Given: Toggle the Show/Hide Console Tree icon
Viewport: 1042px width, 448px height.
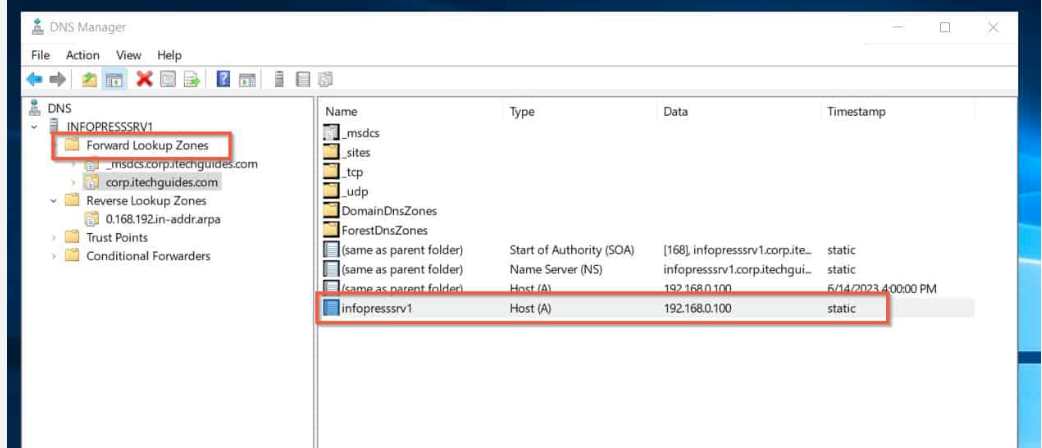Looking at the screenshot, I should (114, 79).
